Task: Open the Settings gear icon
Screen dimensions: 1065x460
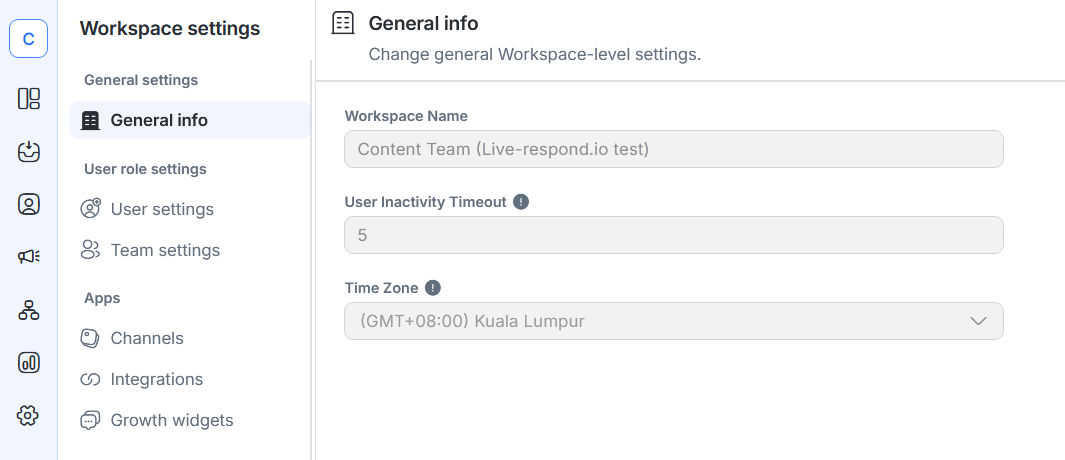Action: click(x=28, y=415)
